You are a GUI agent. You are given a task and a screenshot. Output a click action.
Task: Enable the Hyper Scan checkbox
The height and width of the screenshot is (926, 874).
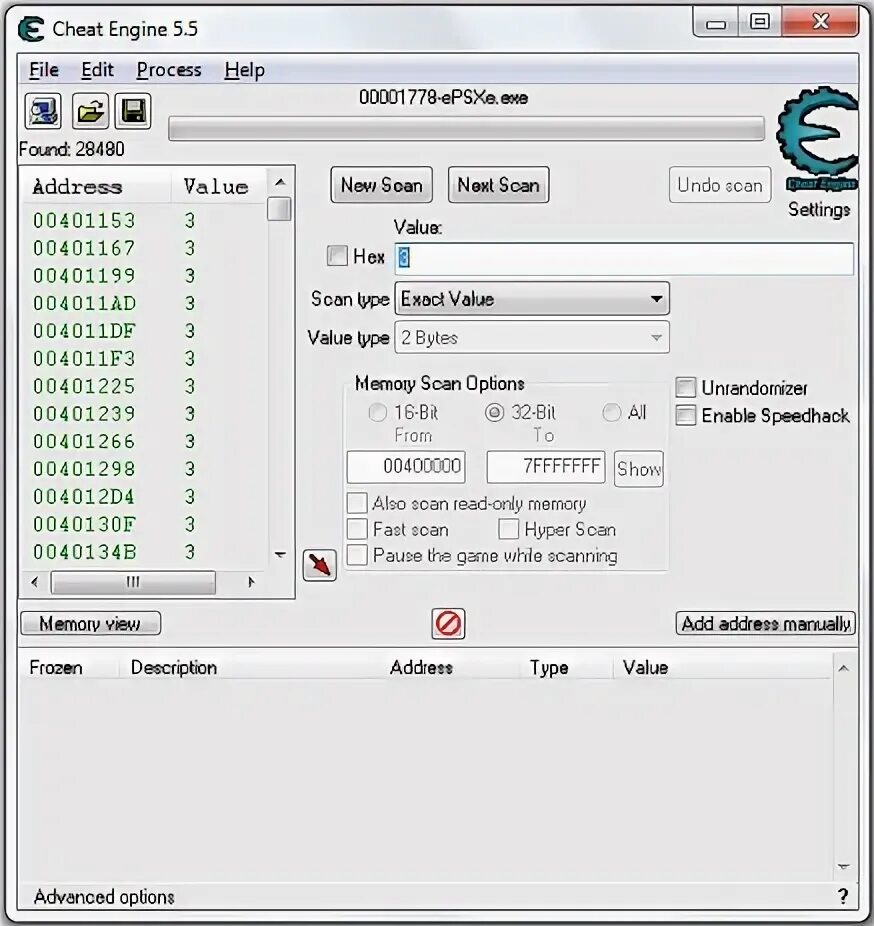tap(508, 529)
